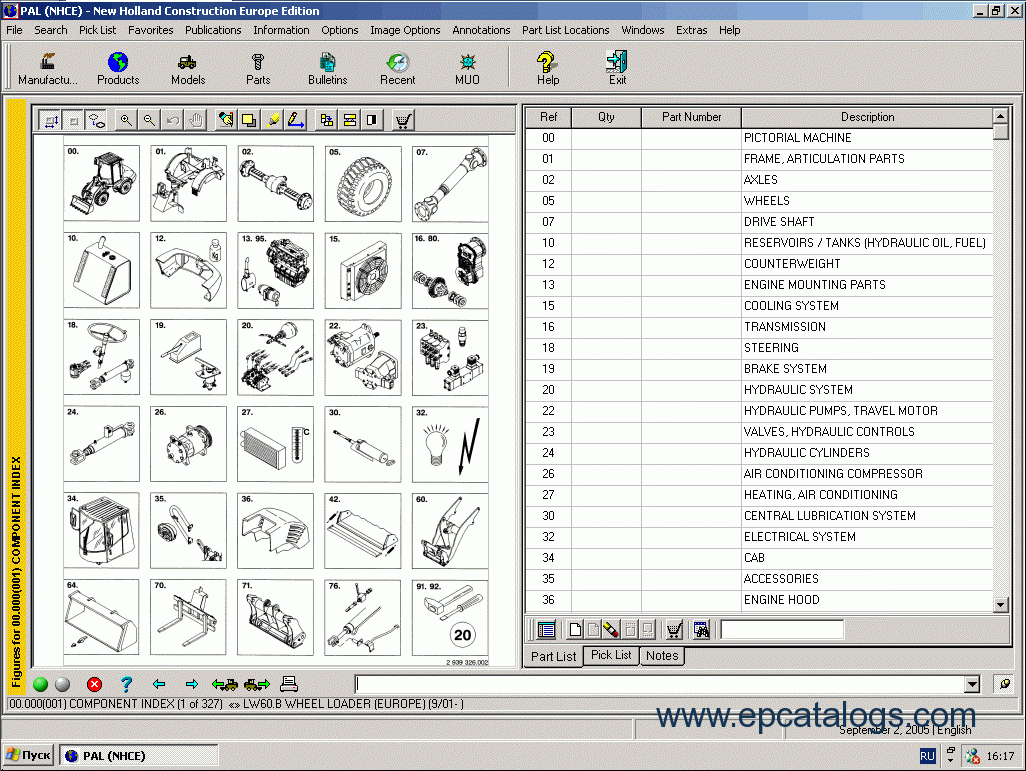Click the Qty column header
The height and width of the screenshot is (771, 1026).
click(606, 117)
